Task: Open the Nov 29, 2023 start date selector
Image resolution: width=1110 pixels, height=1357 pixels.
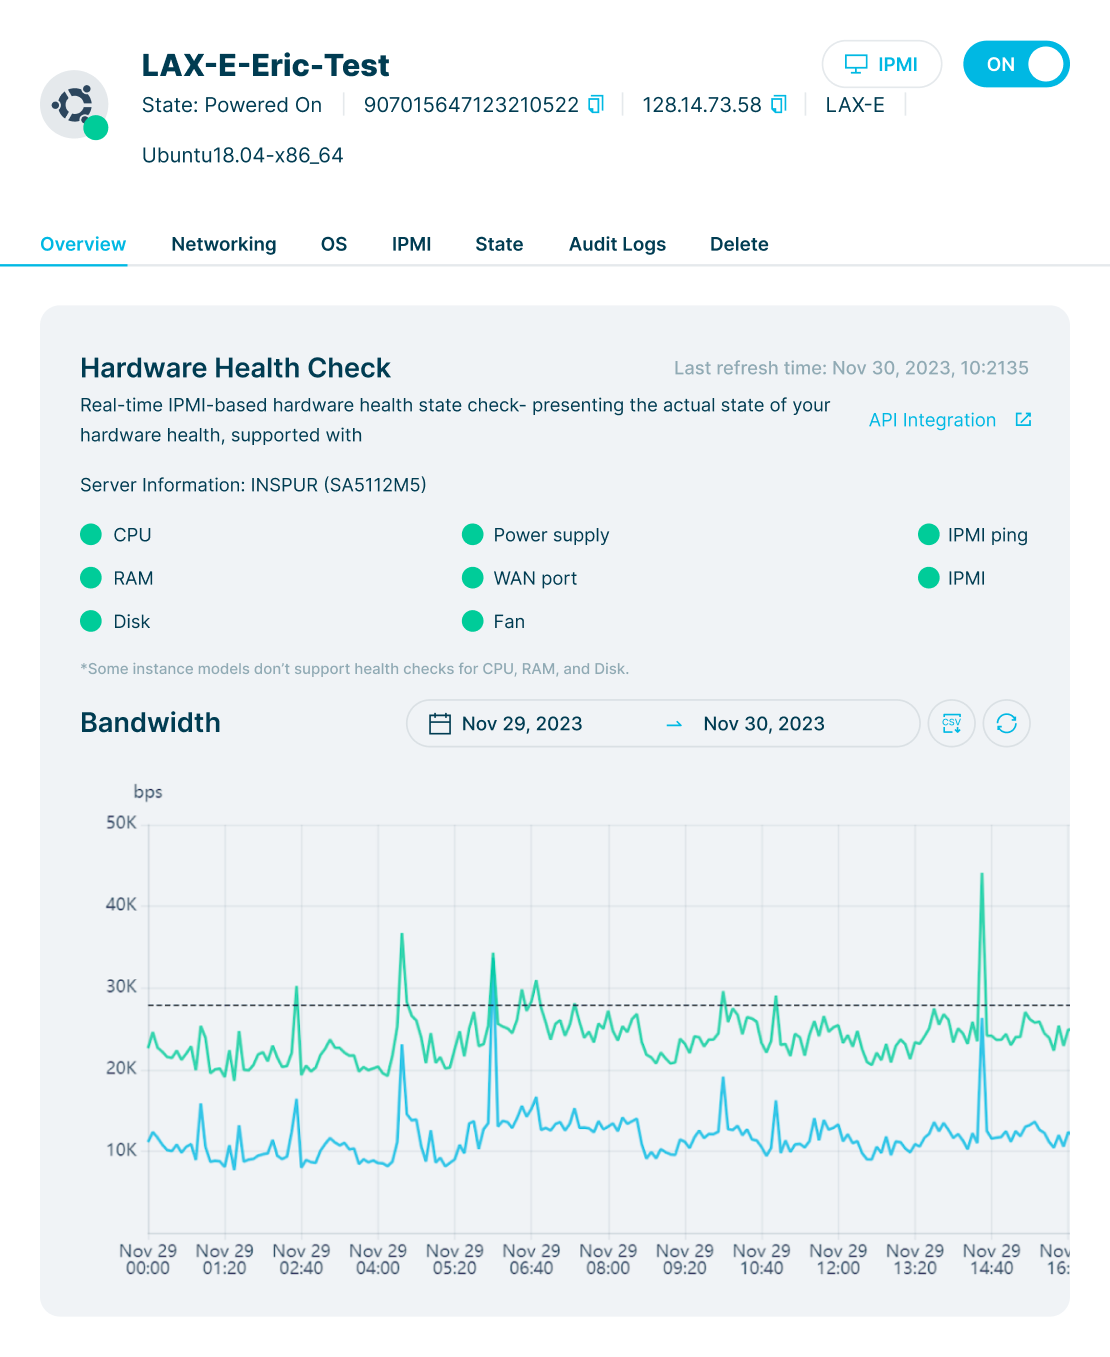Action: pyautogui.click(x=521, y=723)
